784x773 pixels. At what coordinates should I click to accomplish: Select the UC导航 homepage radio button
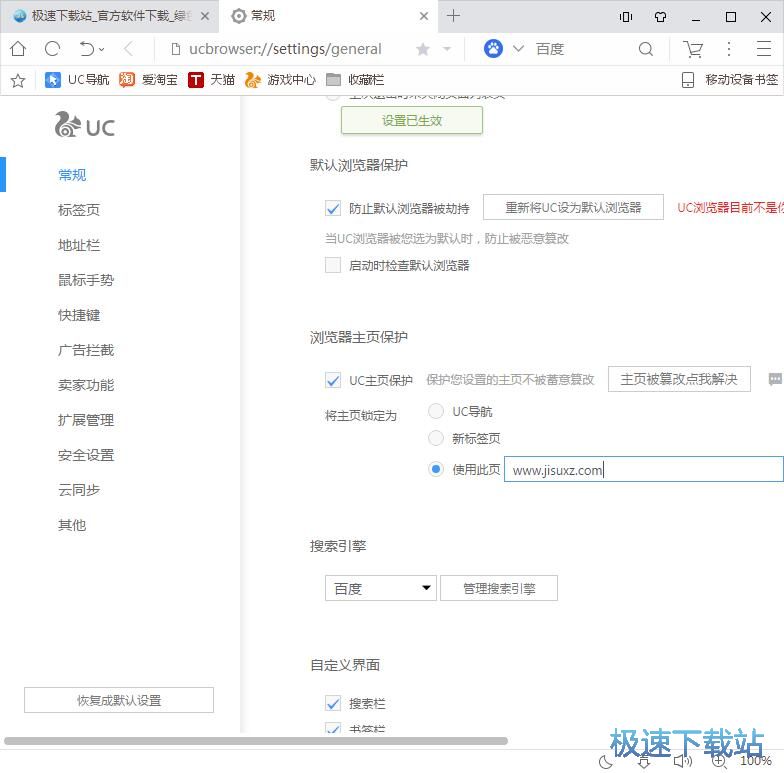coord(436,411)
